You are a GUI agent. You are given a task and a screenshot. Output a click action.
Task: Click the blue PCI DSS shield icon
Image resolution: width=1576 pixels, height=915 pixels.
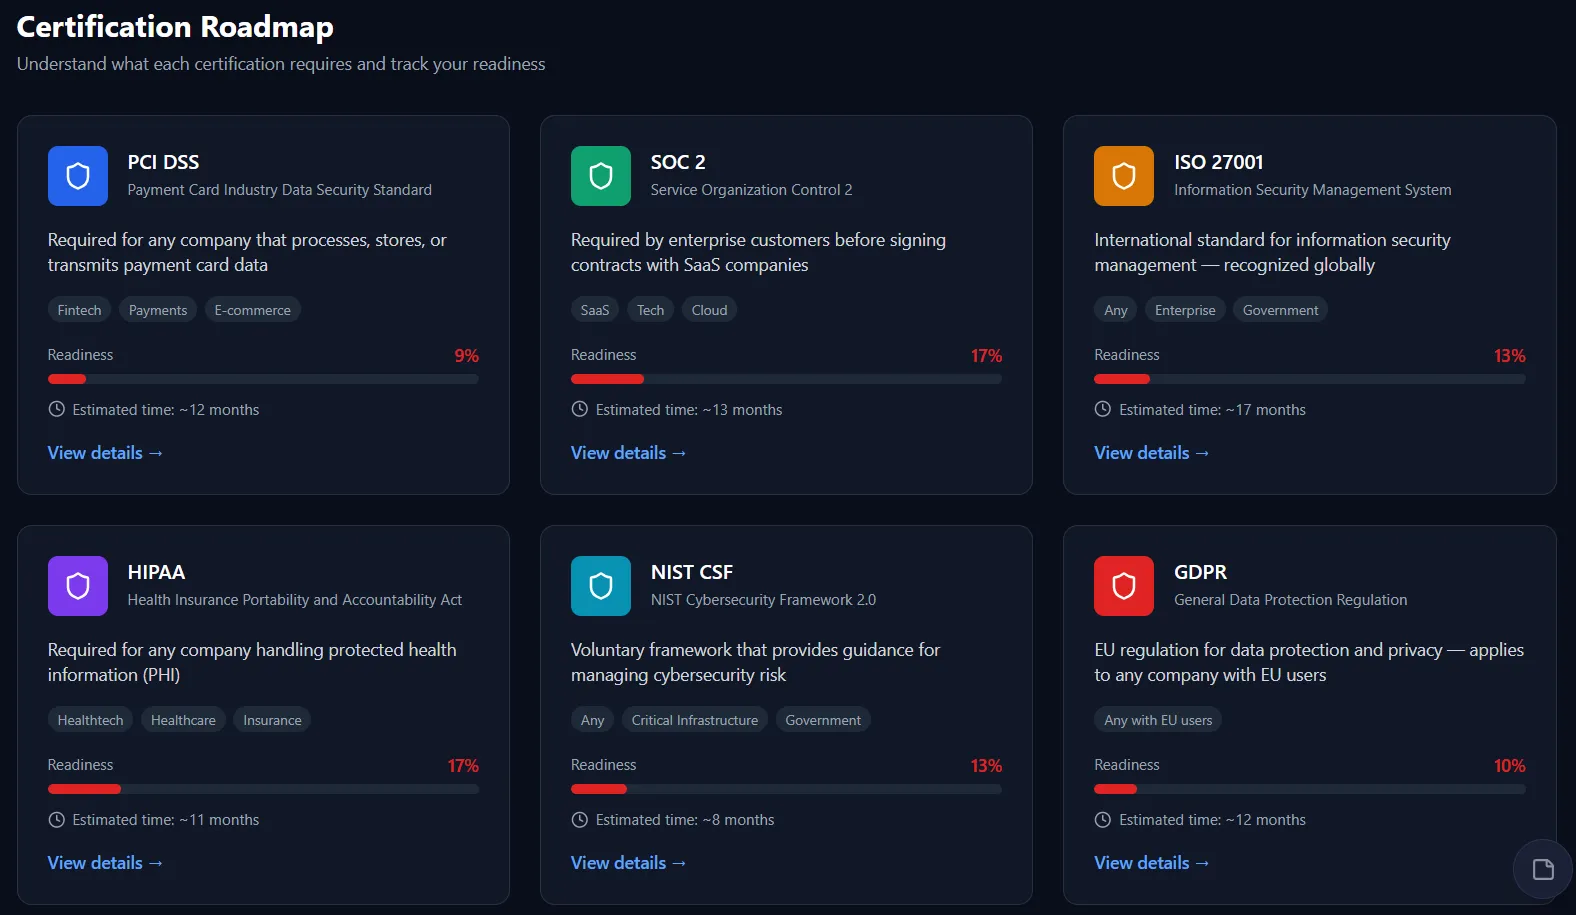(x=78, y=176)
